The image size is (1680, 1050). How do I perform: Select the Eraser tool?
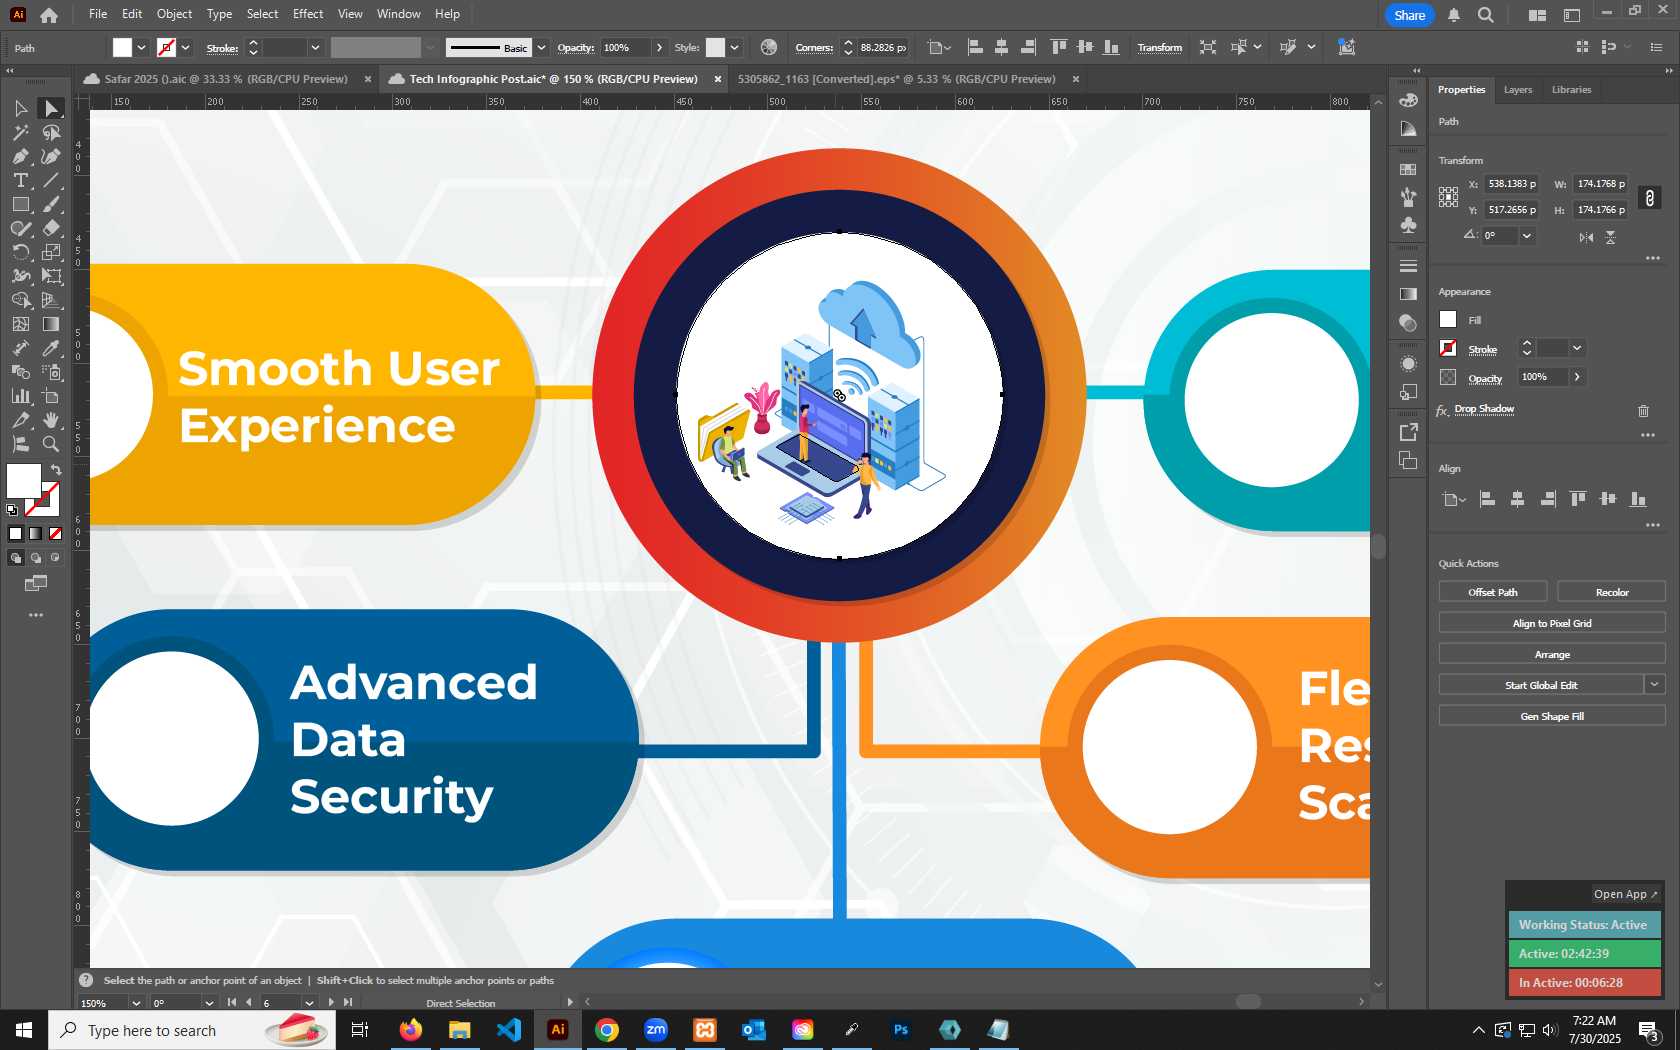tap(51, 228)
